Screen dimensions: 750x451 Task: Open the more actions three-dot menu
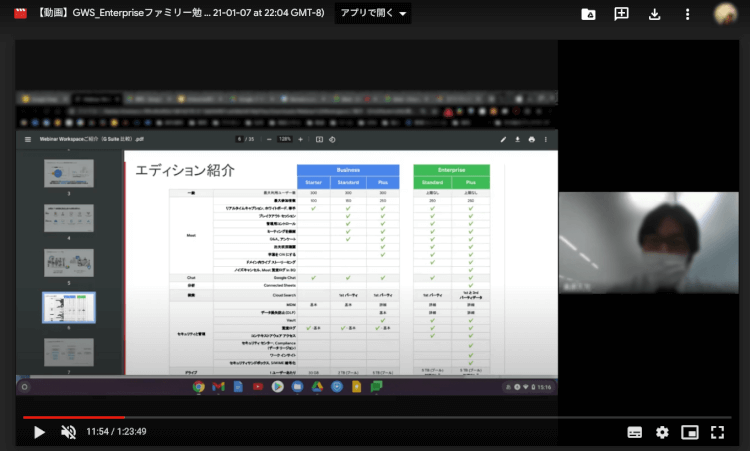(687, 14)
